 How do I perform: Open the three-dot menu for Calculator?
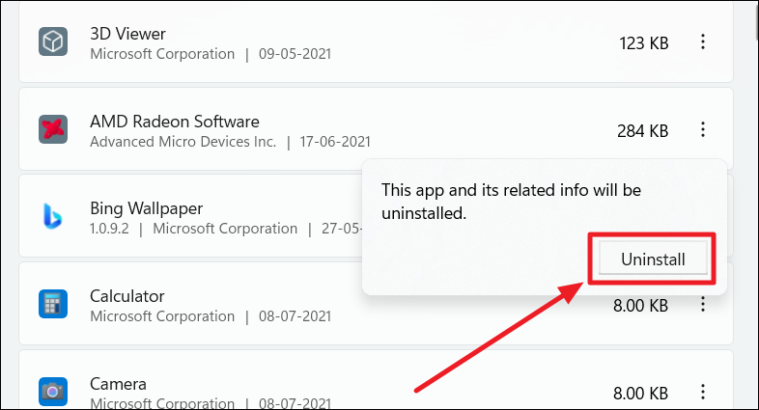(703, 304)
